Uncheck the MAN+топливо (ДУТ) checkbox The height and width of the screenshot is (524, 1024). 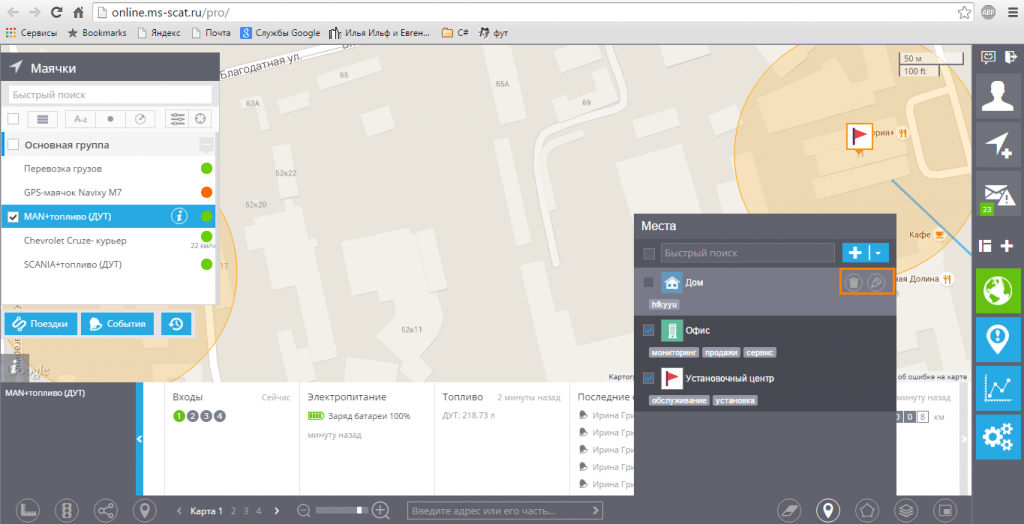coord(13,217)
